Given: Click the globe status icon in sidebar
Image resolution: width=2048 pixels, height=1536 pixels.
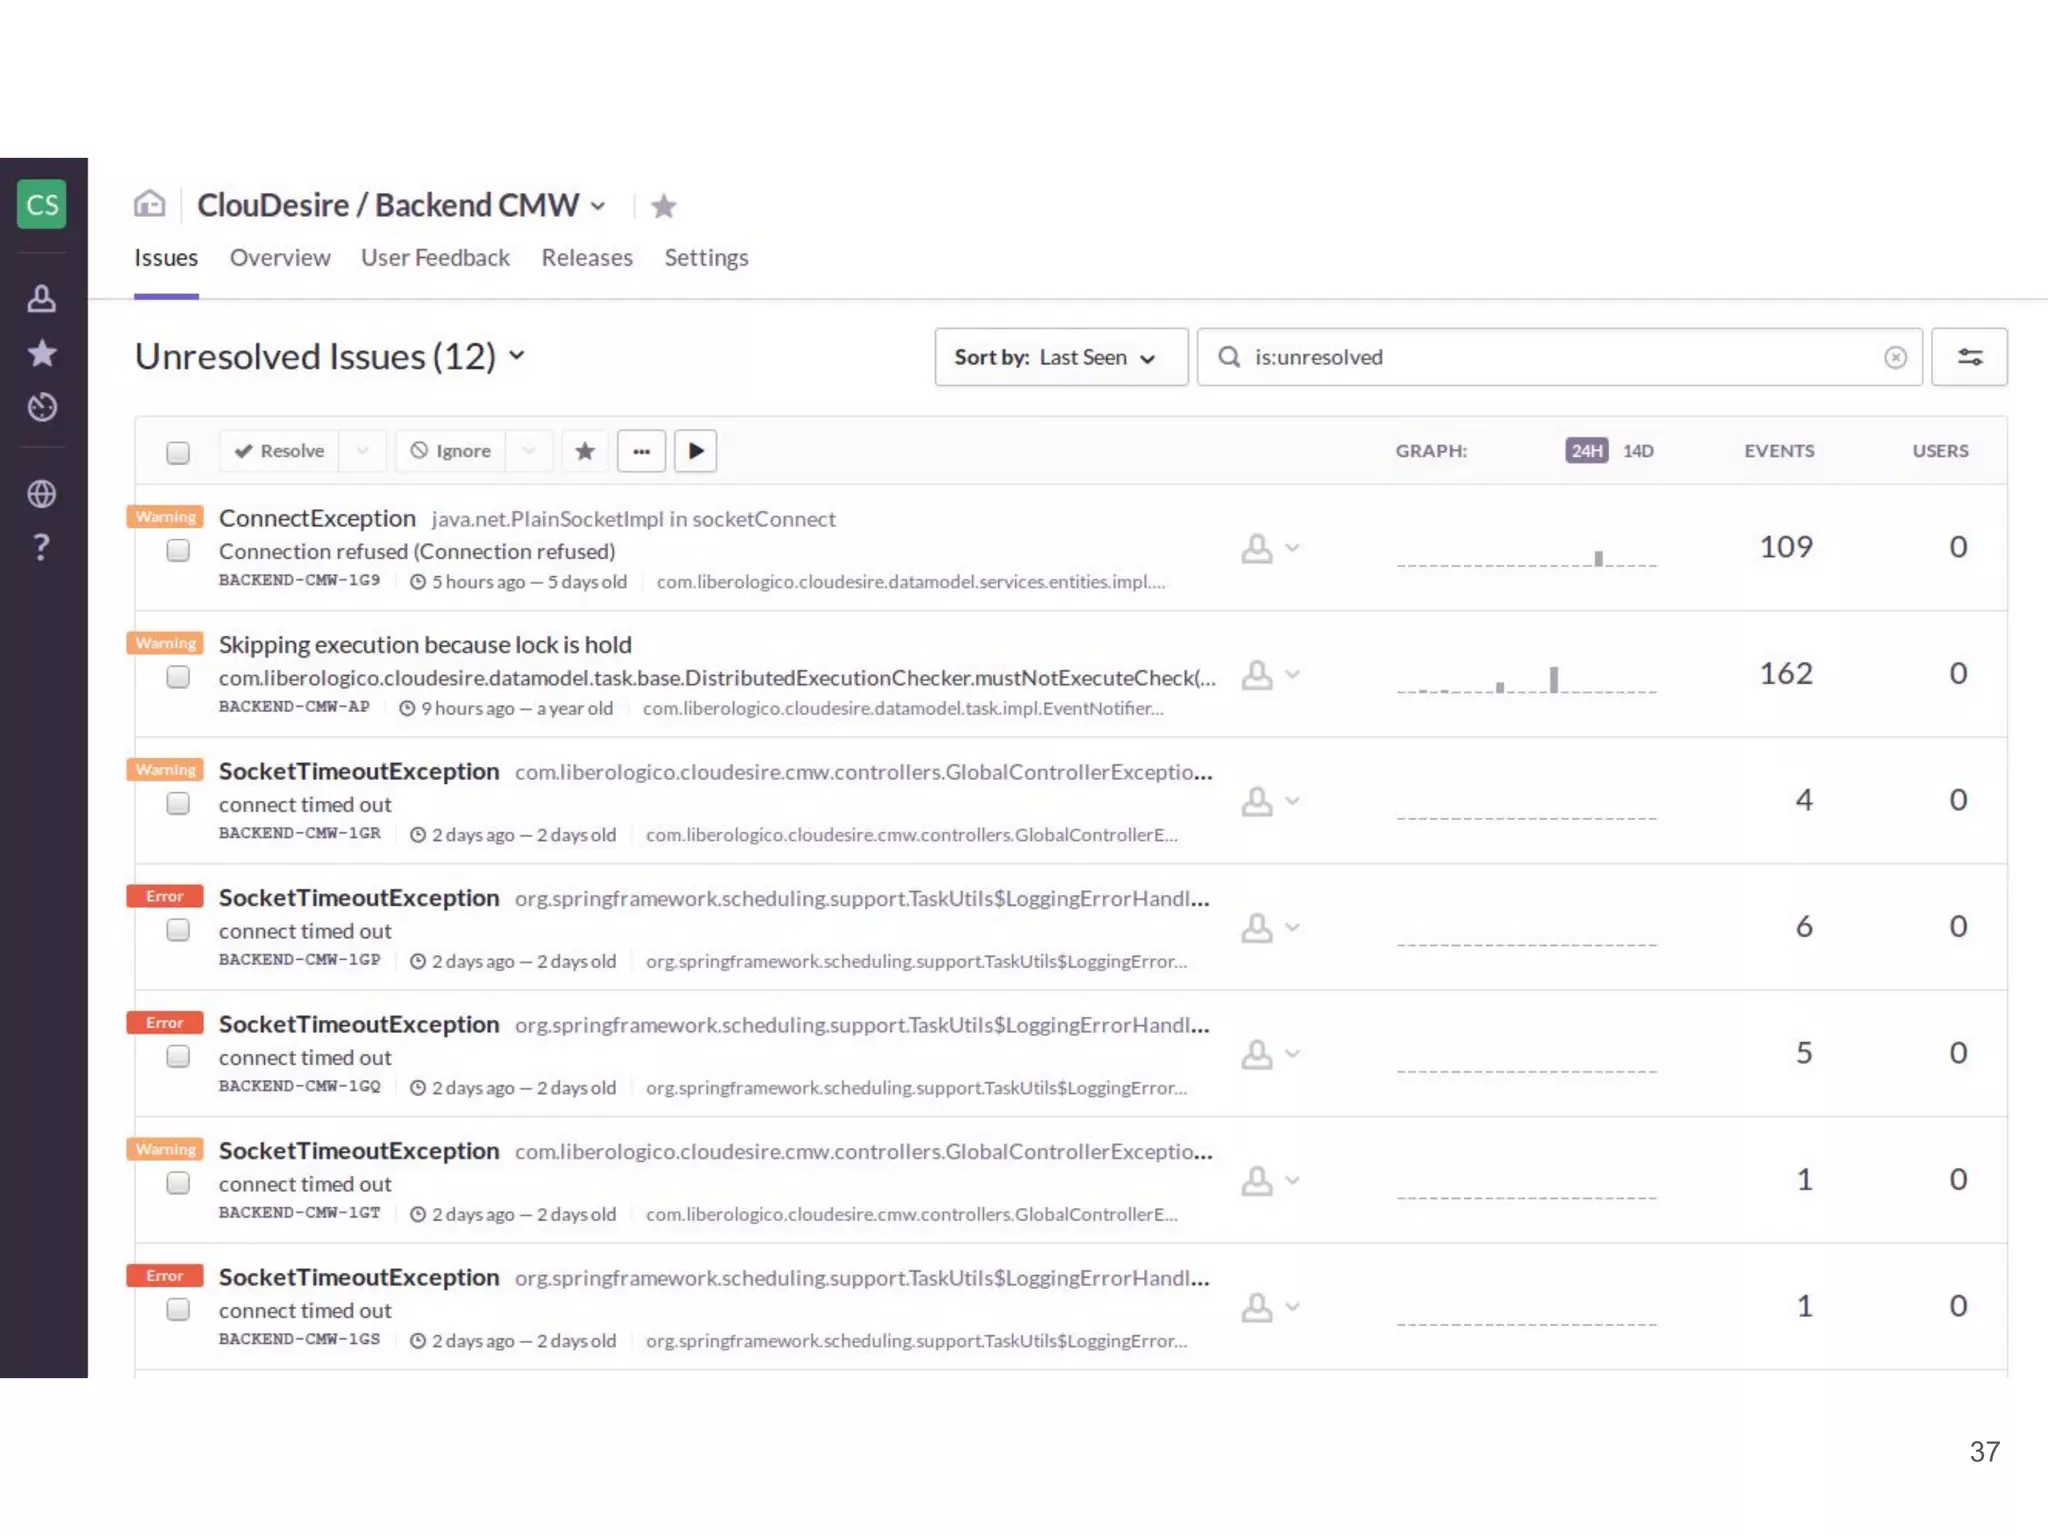Looking at the screenshot, I should click(42, 493).
